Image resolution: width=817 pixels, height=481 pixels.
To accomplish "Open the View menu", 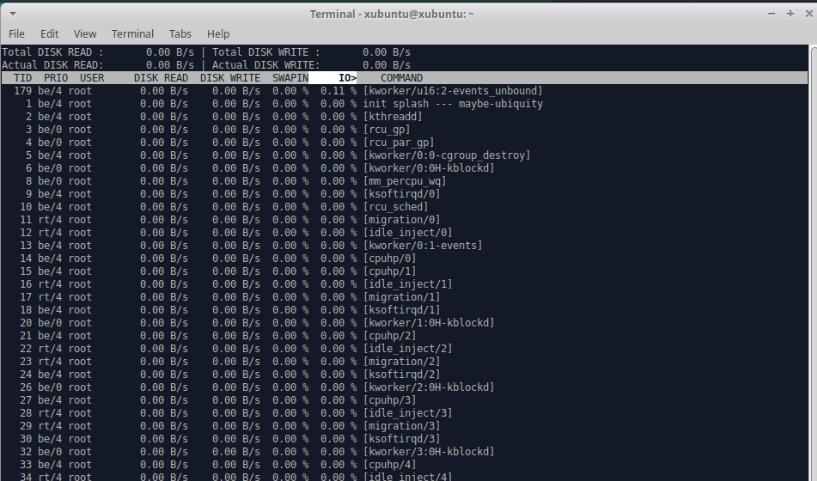I will (85, 34).
